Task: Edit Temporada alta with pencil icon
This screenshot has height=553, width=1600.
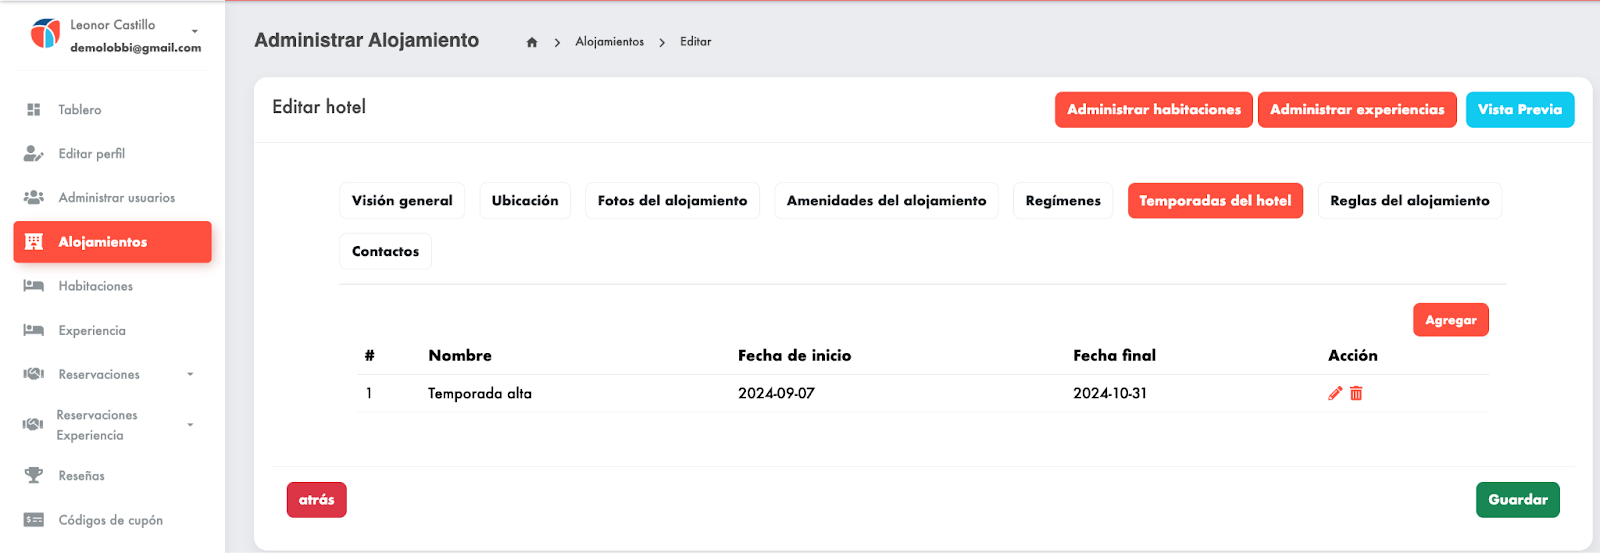Action: 1335,393
